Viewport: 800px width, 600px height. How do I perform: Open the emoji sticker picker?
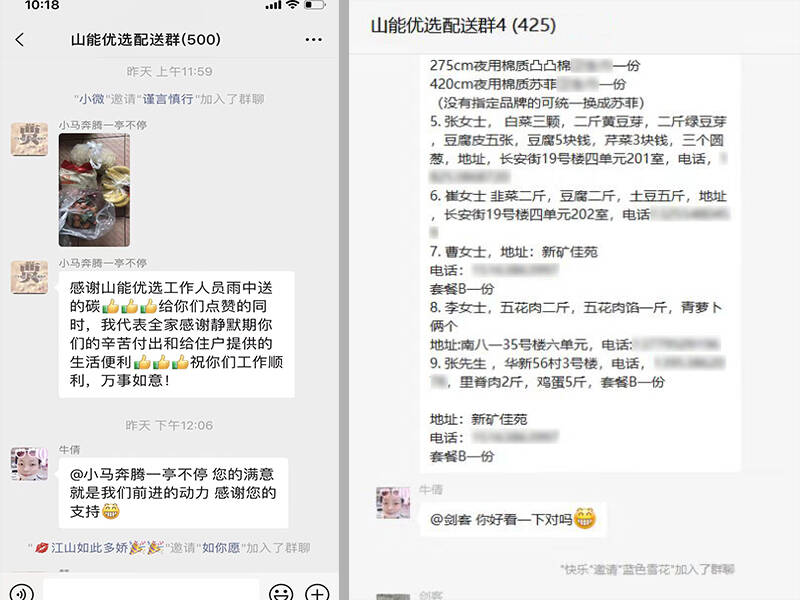coord(281,592)
